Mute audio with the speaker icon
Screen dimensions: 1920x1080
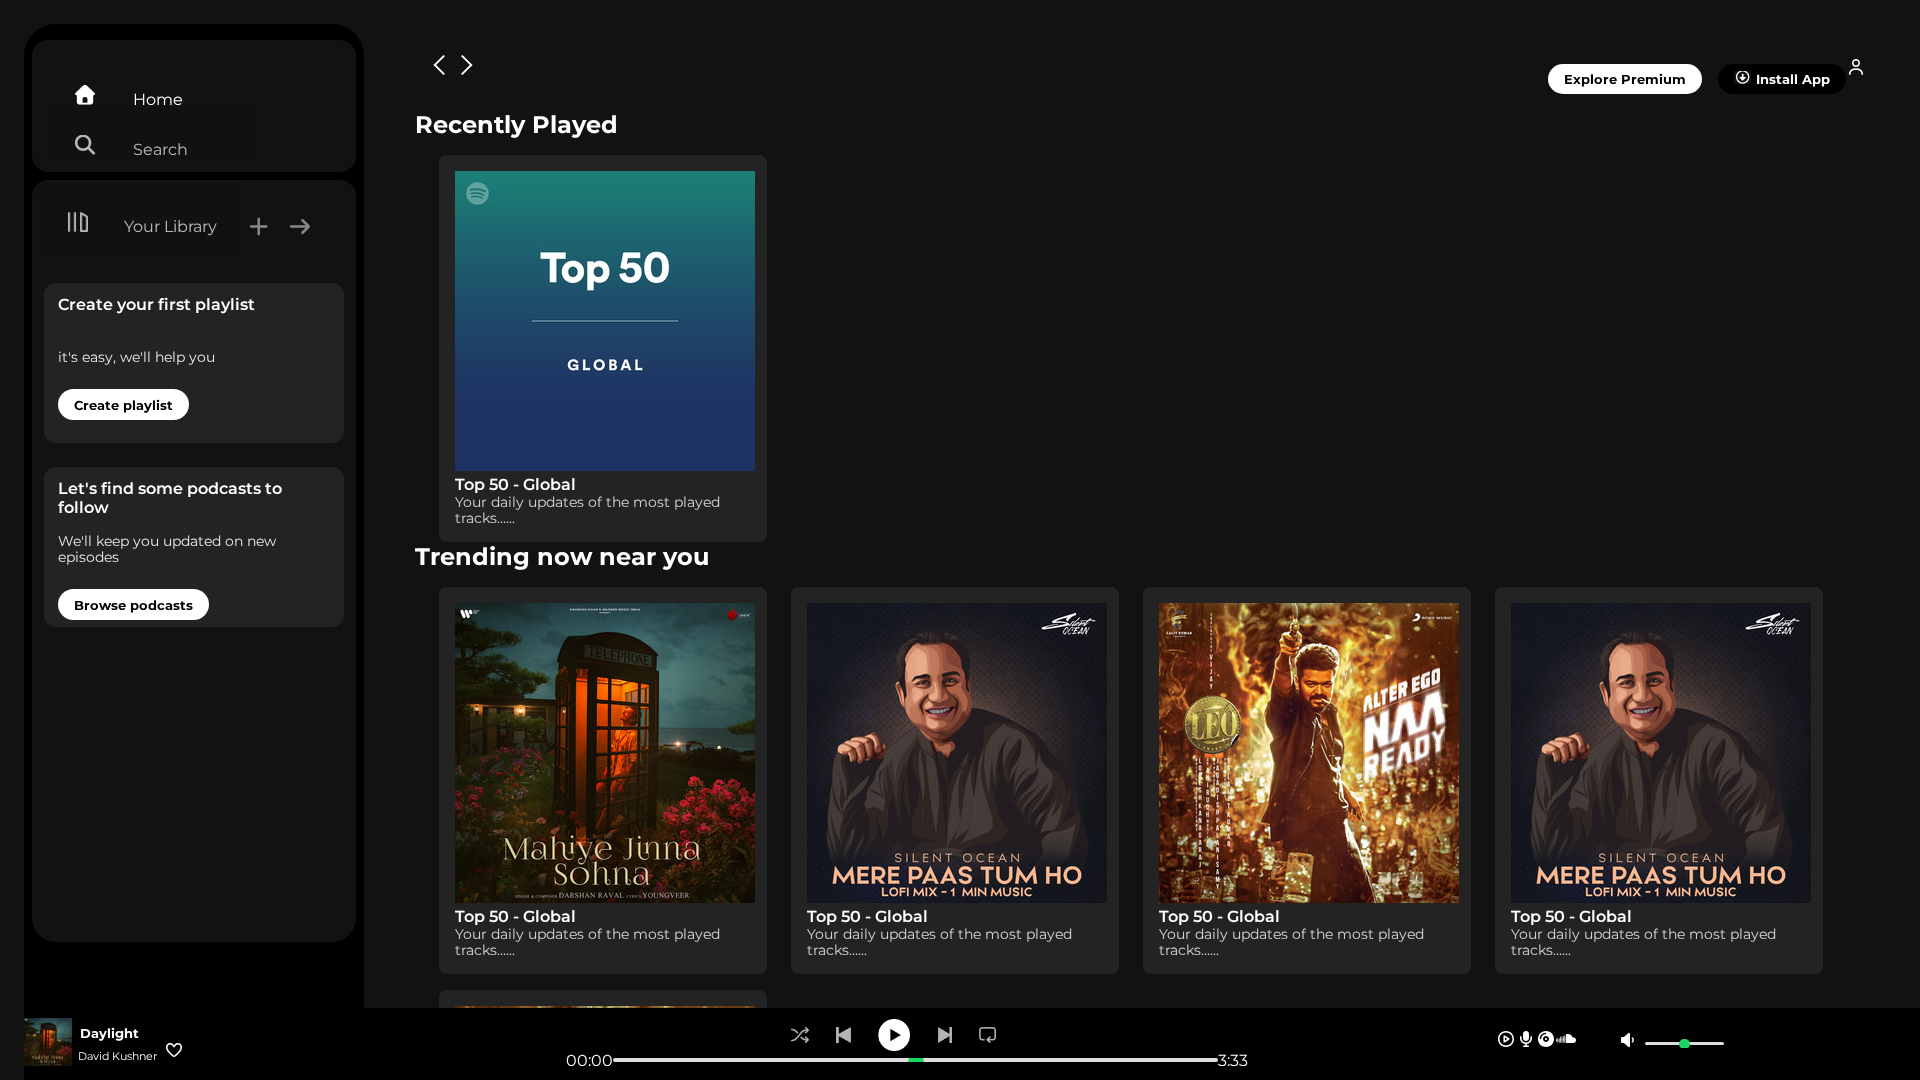coord(1628,1040)
